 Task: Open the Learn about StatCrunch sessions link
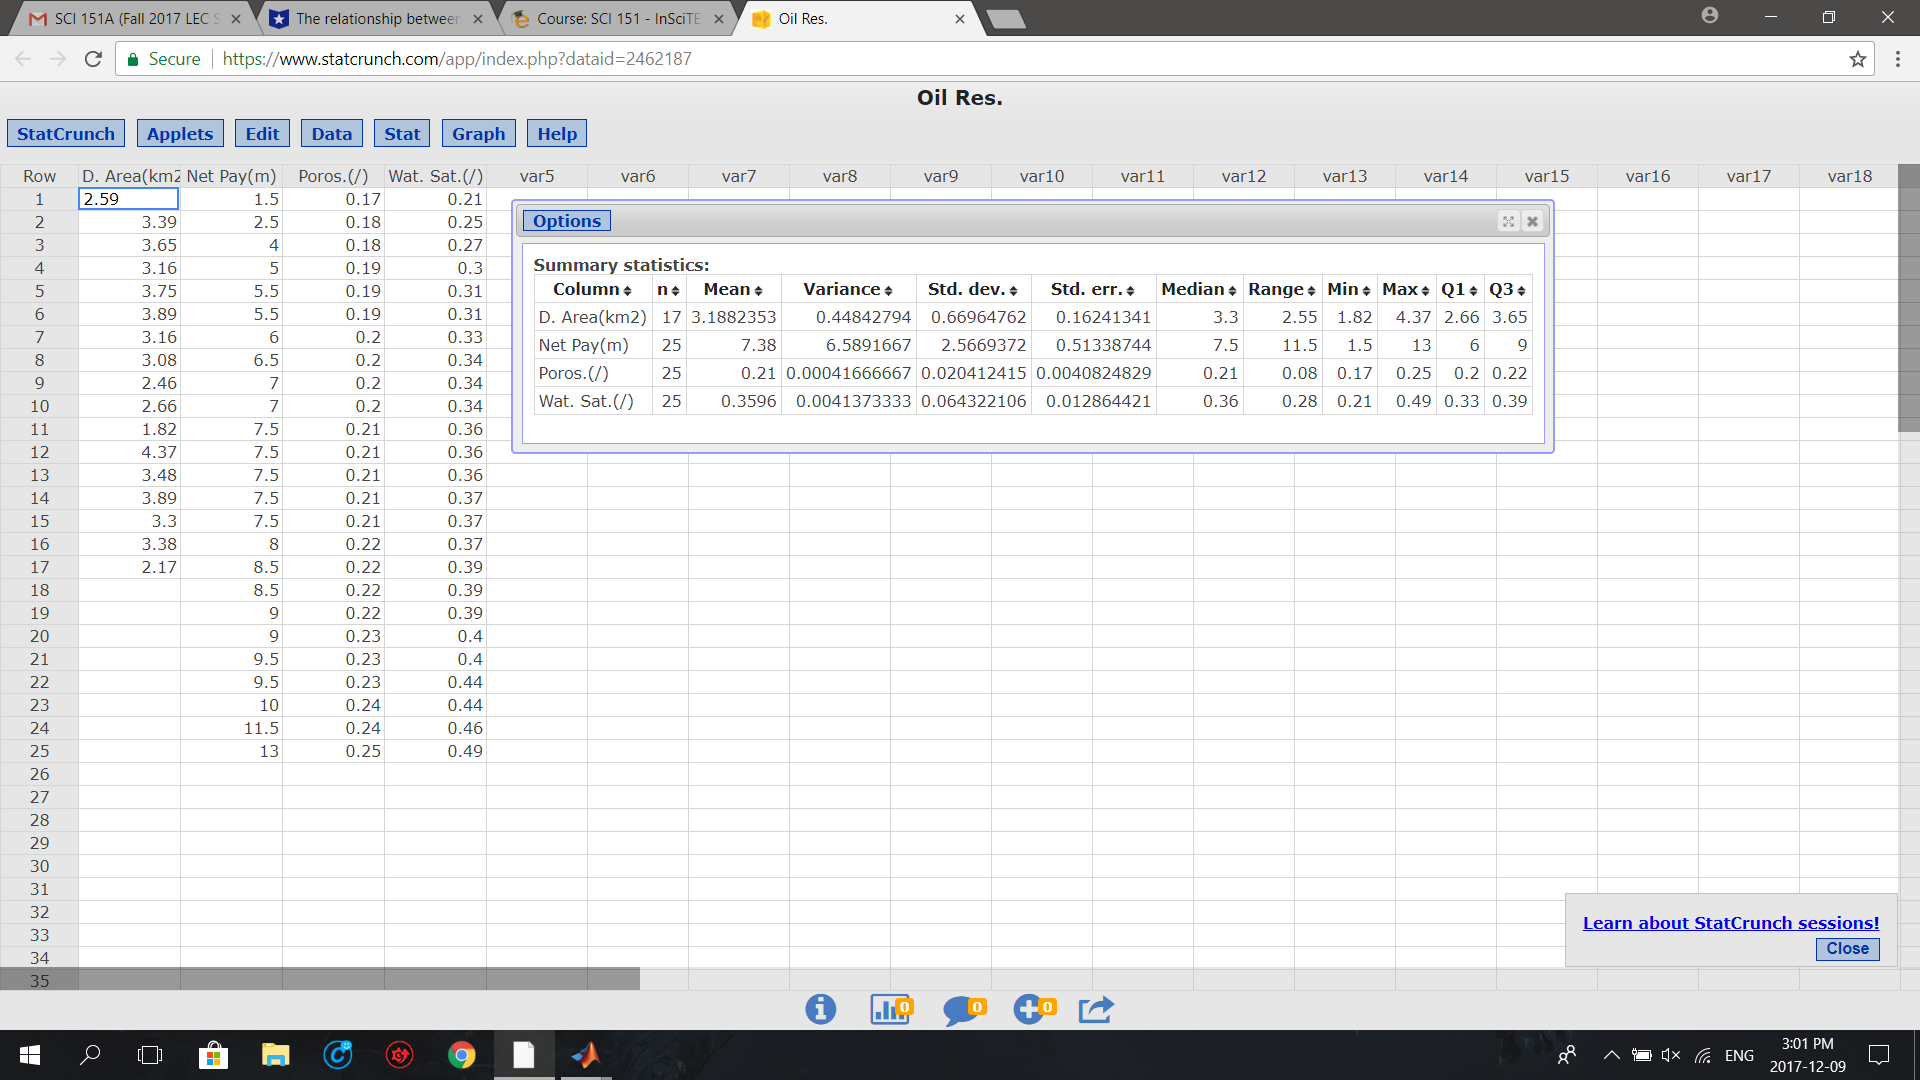1732,922
